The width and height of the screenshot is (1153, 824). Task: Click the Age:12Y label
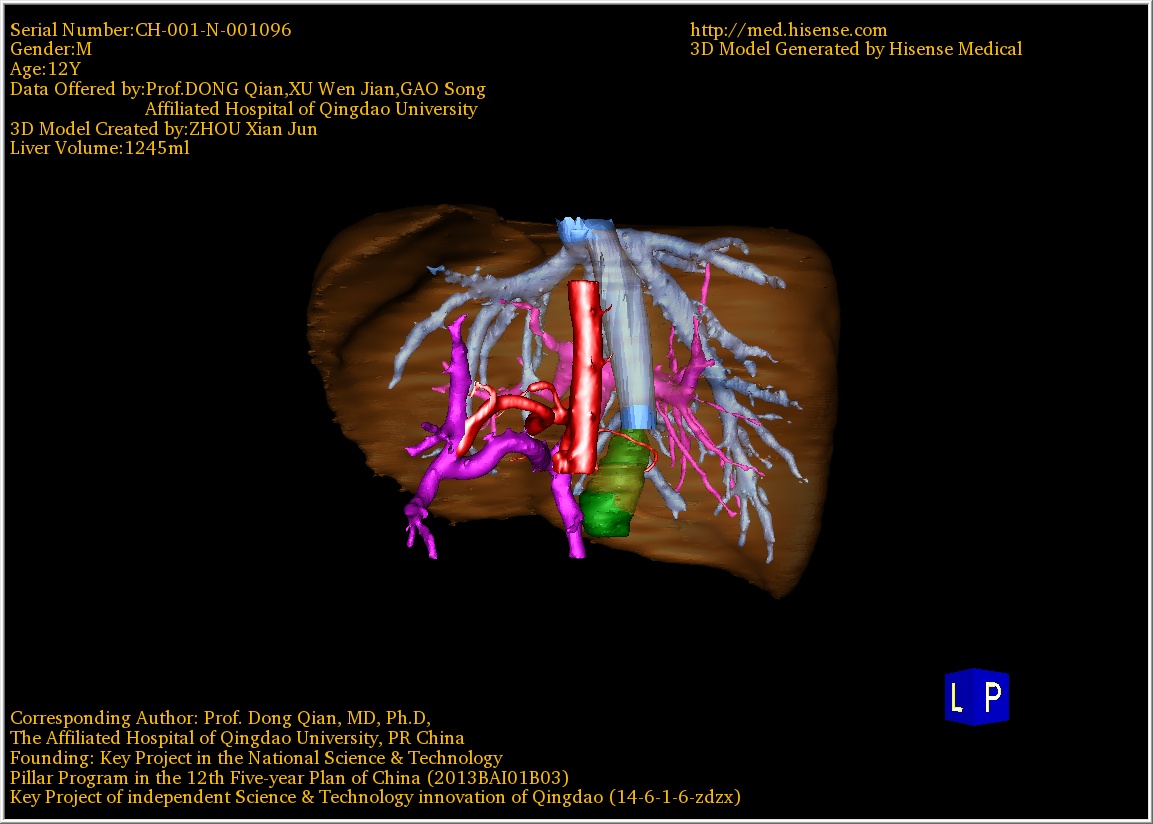(46, 69)
